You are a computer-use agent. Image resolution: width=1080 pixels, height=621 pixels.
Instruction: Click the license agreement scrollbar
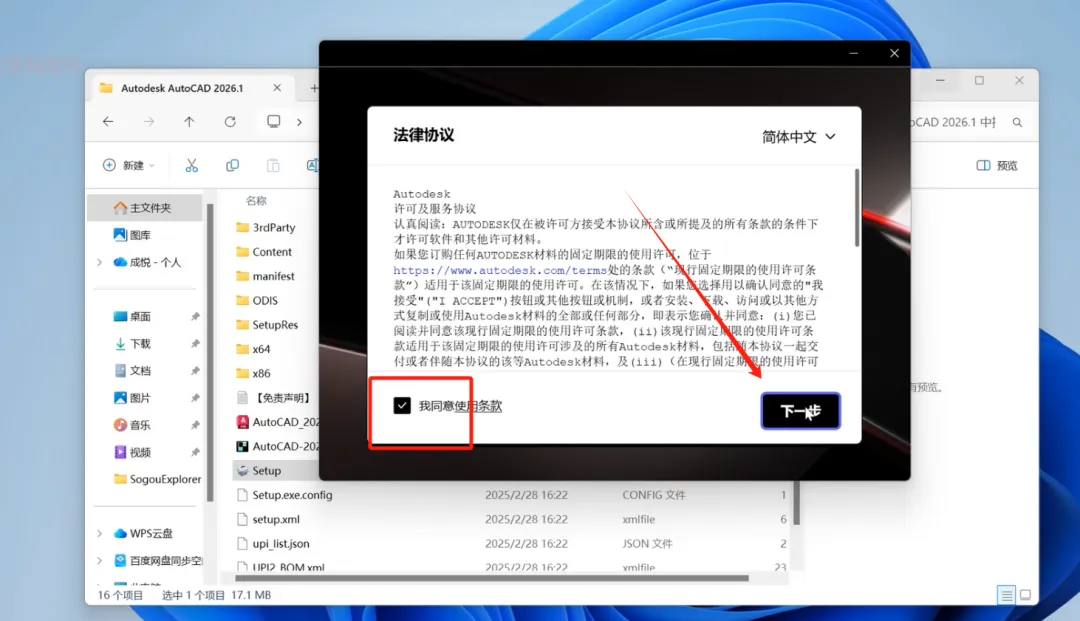tap(857, 208)
